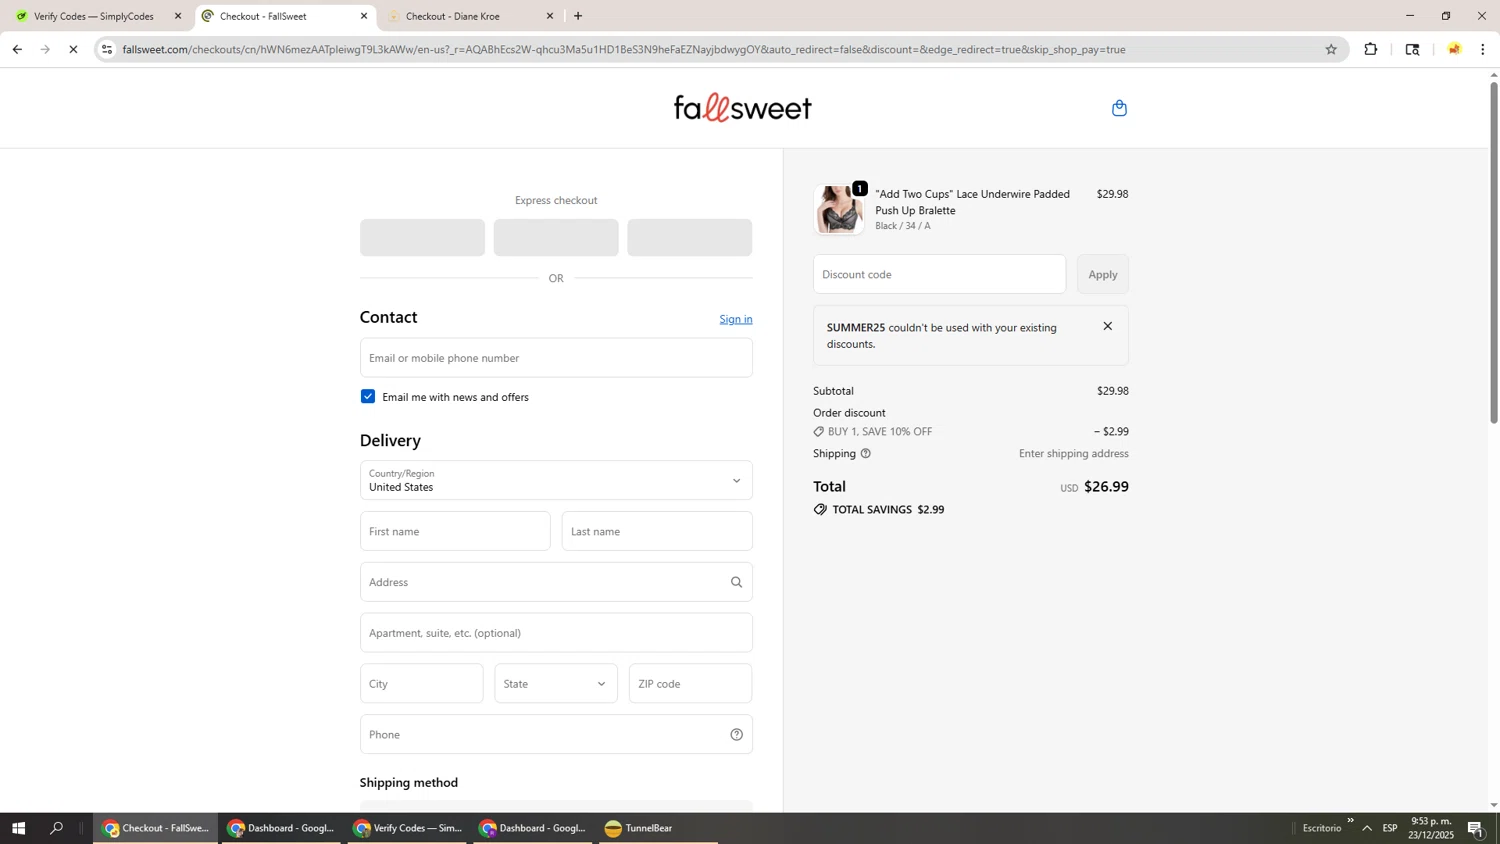The height and width of the screenshot is (844, 1500).
Task: Switch to second Dashboard - Google taskbar window
Action: [533, 828]
